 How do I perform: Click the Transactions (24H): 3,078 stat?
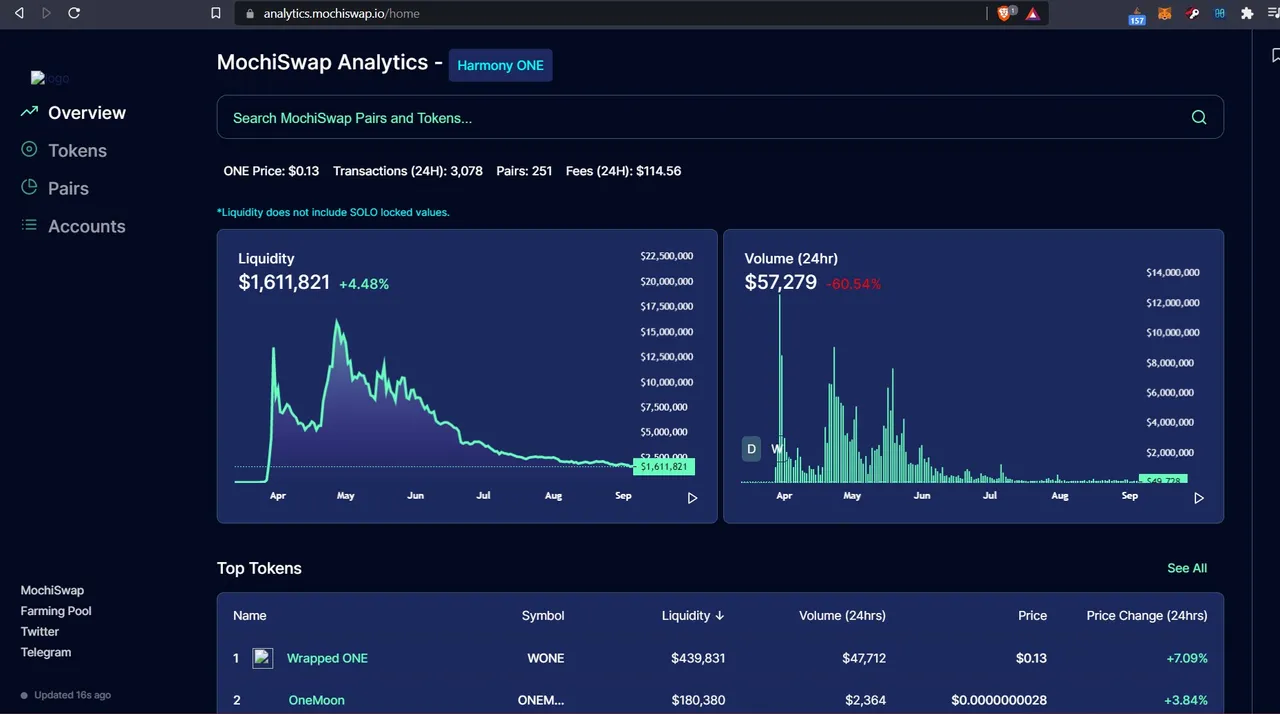click(408, 171)
